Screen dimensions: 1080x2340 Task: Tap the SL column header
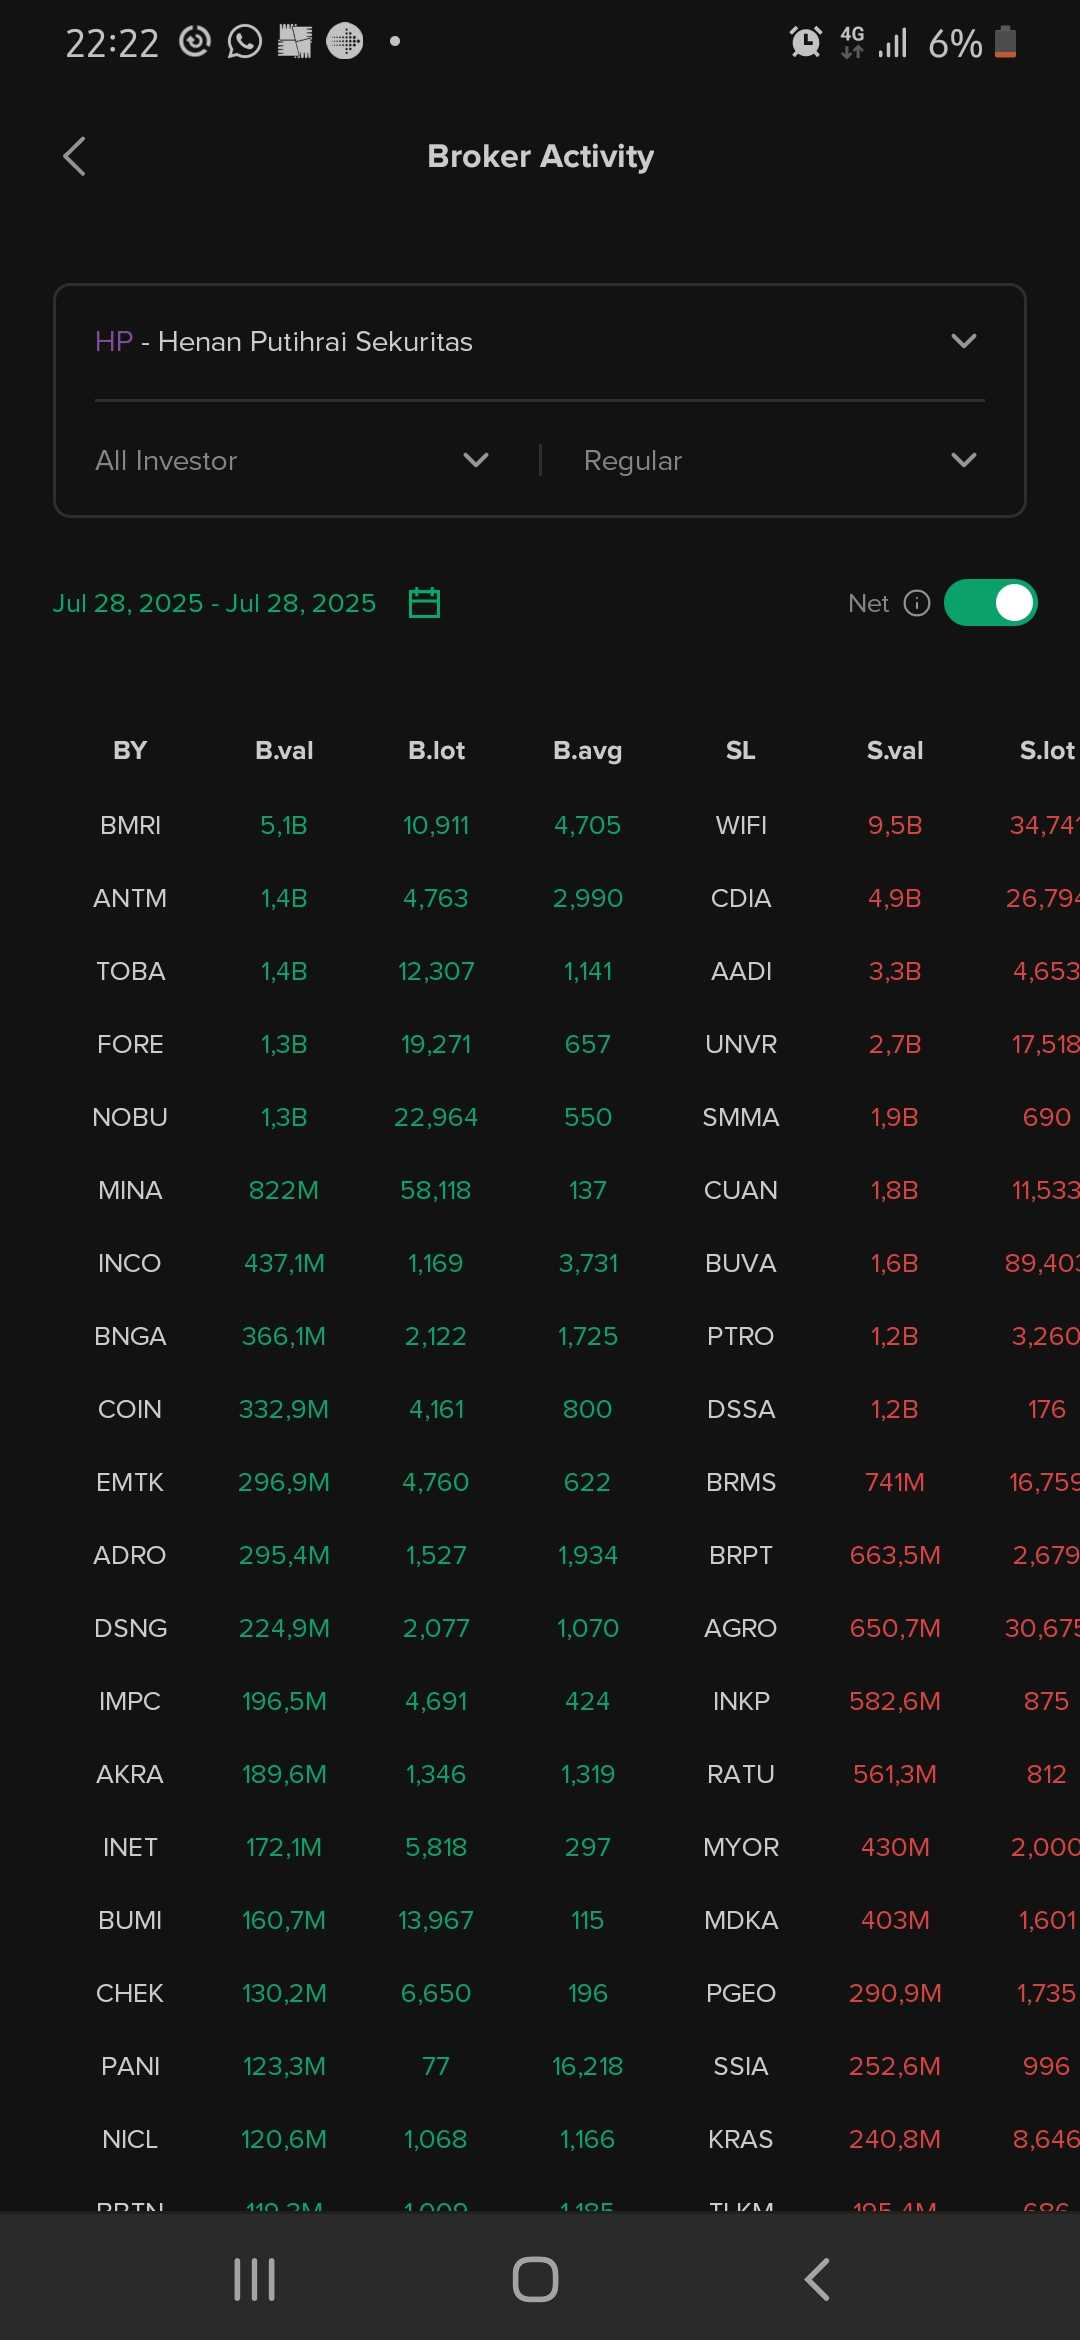(x=741, y=750)
